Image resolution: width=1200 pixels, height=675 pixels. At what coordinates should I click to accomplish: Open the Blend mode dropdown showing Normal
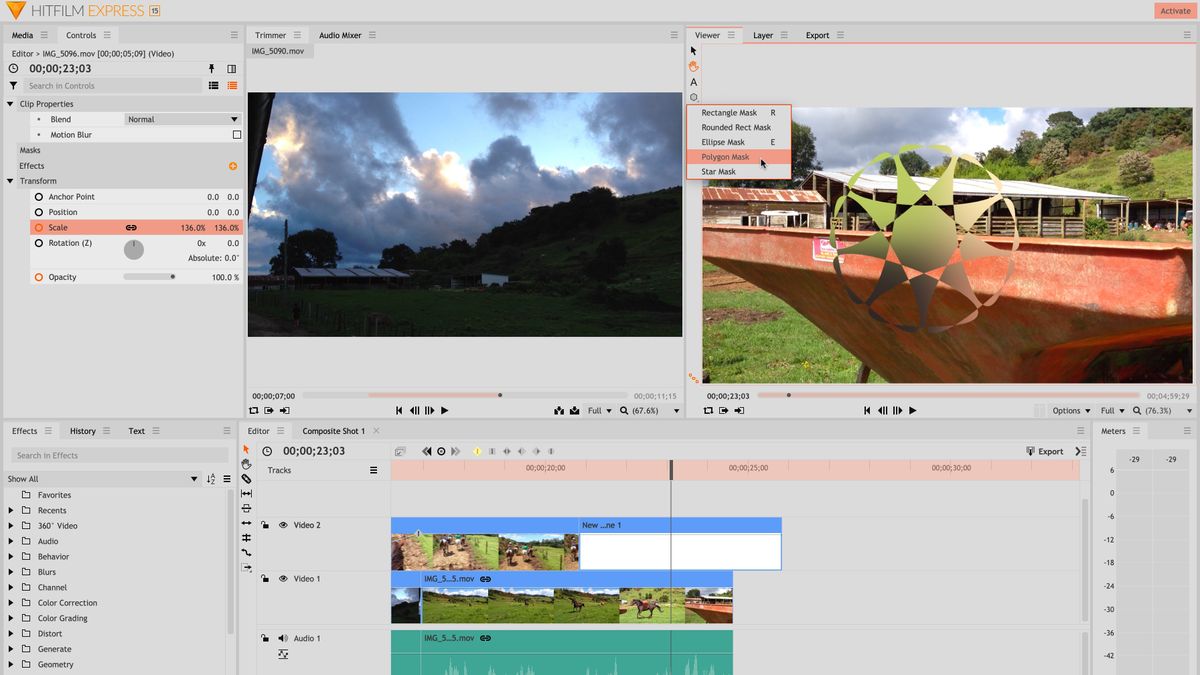point(182,119)
